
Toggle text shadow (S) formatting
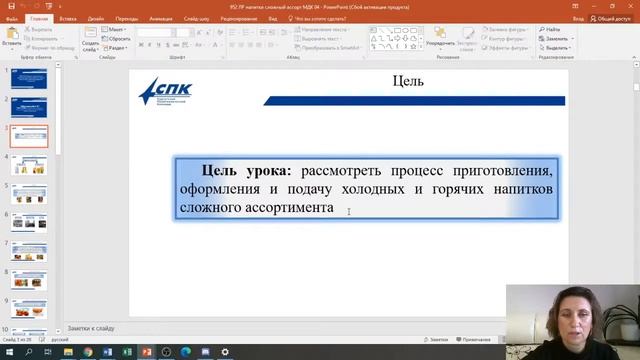tap(167, 45)
